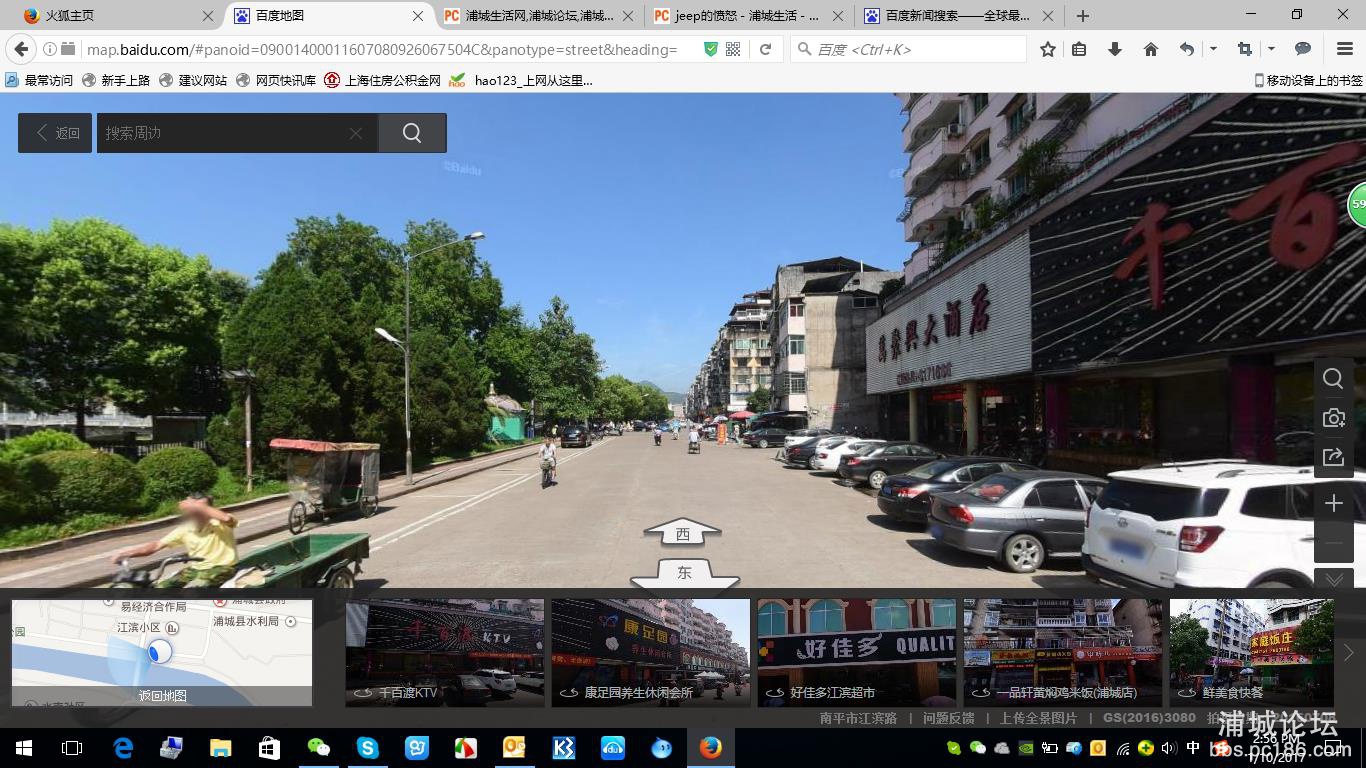Open the 上海住房公积金网 bookmark

tap(383, 80)
